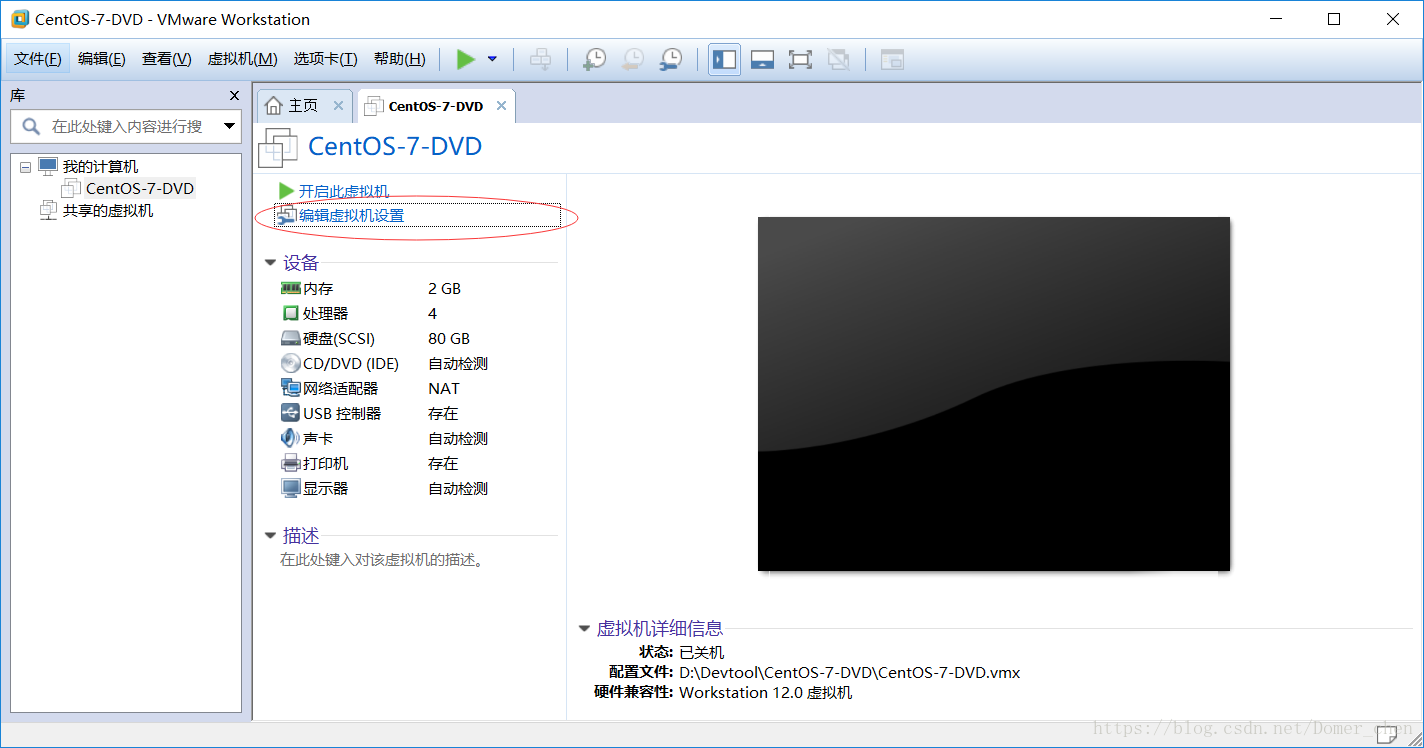1424x748 pixels.
Task: Open the library search dropdown arrow
Action: pyautogui.click(x=230, y=126)
